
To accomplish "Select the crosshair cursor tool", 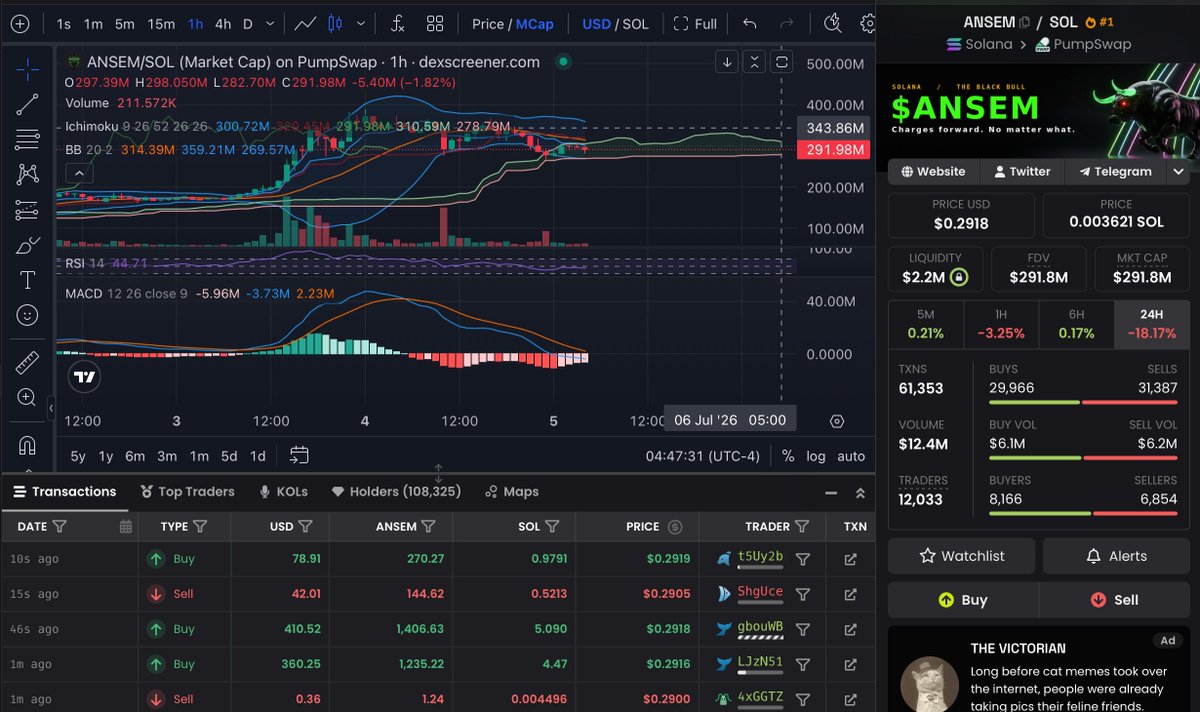I will tap(27, 68).
